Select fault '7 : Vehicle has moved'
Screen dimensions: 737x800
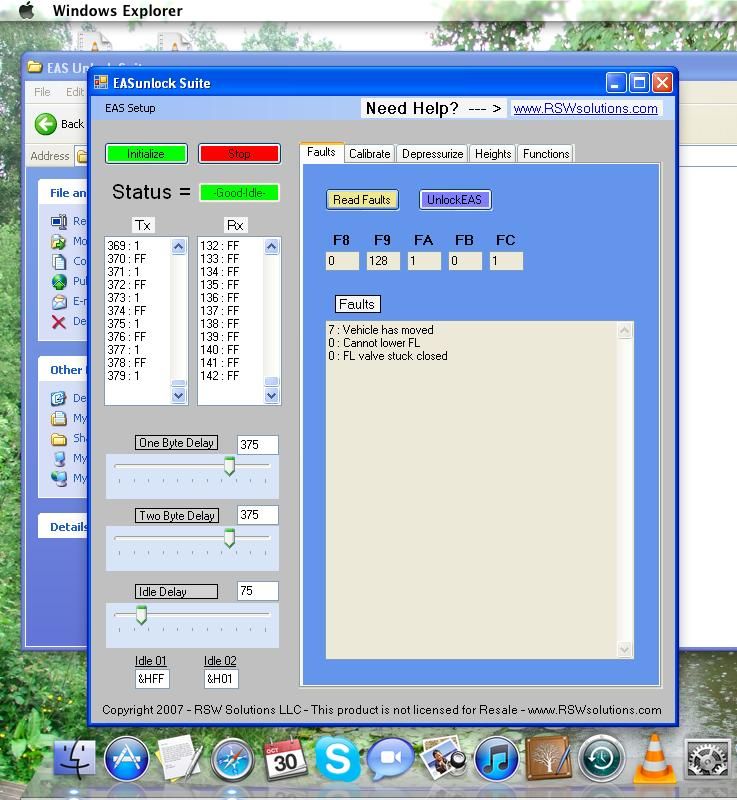click(x=381, y=330)
